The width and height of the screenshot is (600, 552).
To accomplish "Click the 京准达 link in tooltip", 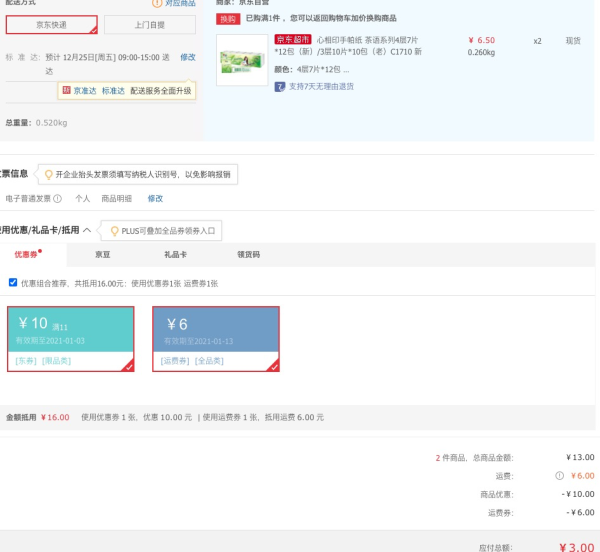I will [85, 91].
